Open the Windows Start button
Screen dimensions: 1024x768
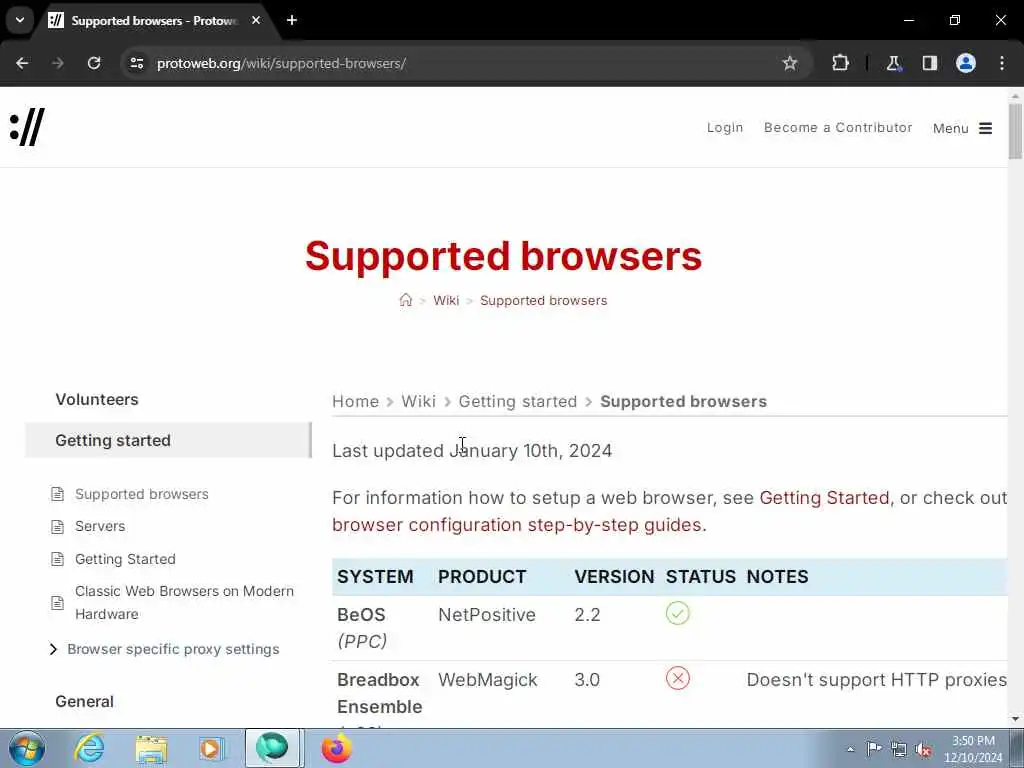(x=27, y=748)
